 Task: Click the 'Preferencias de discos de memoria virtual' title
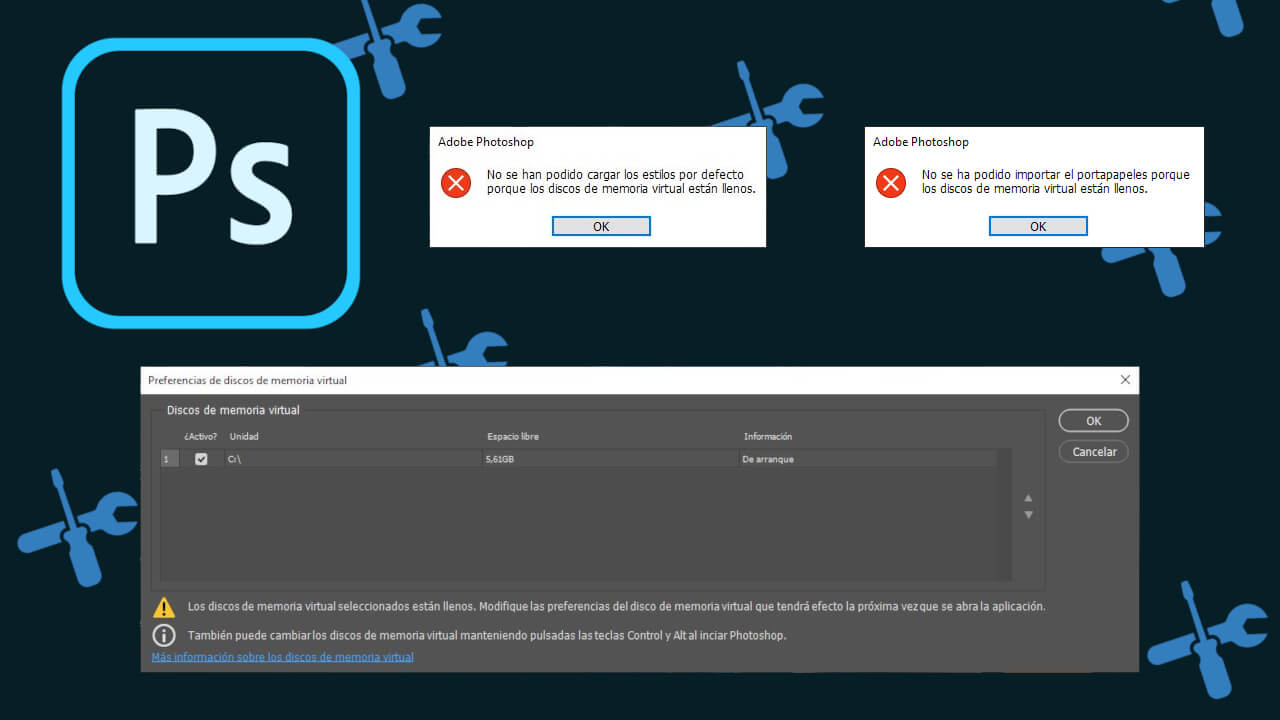click(248, 381)
